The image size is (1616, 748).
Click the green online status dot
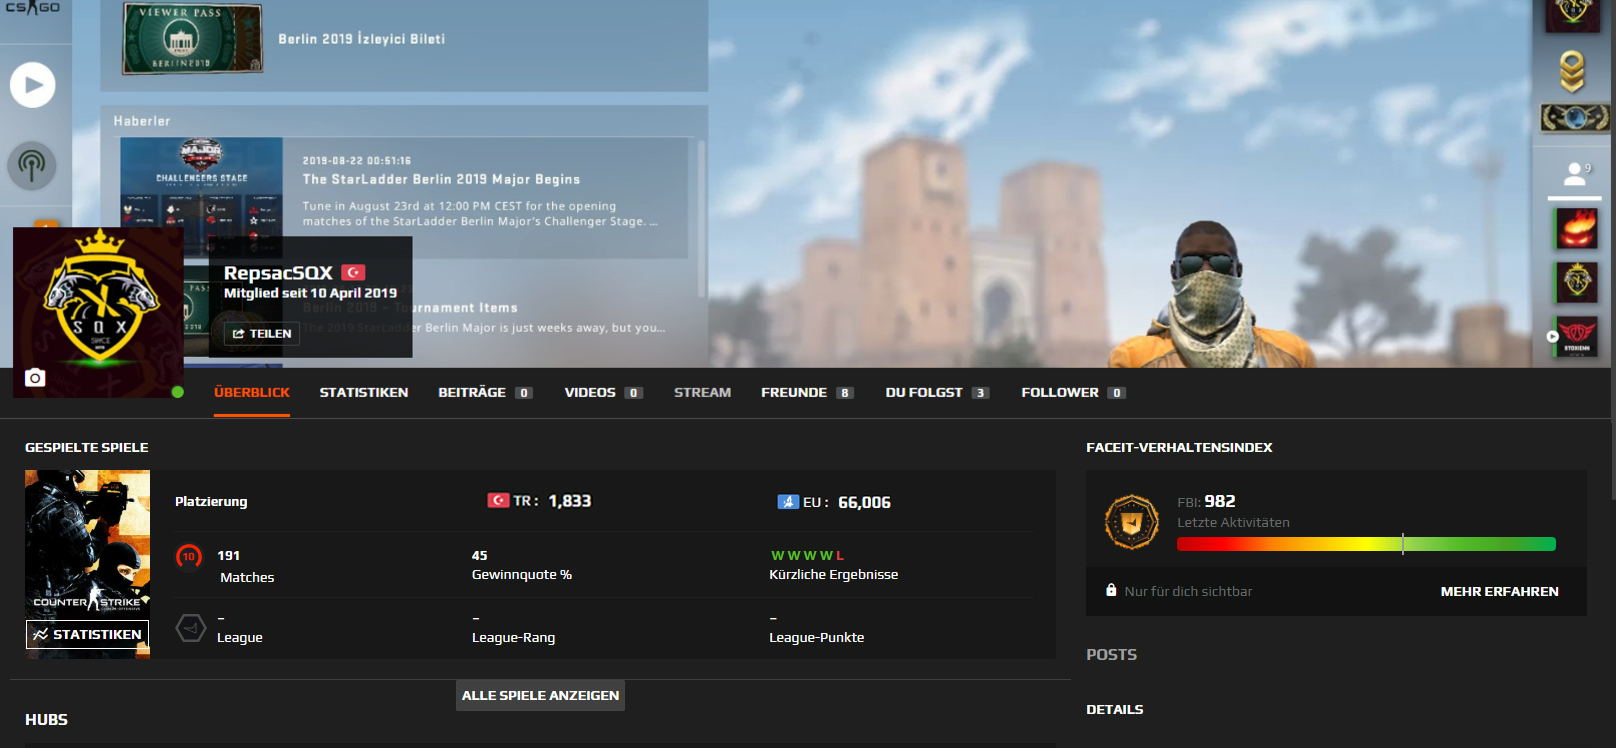178,392
